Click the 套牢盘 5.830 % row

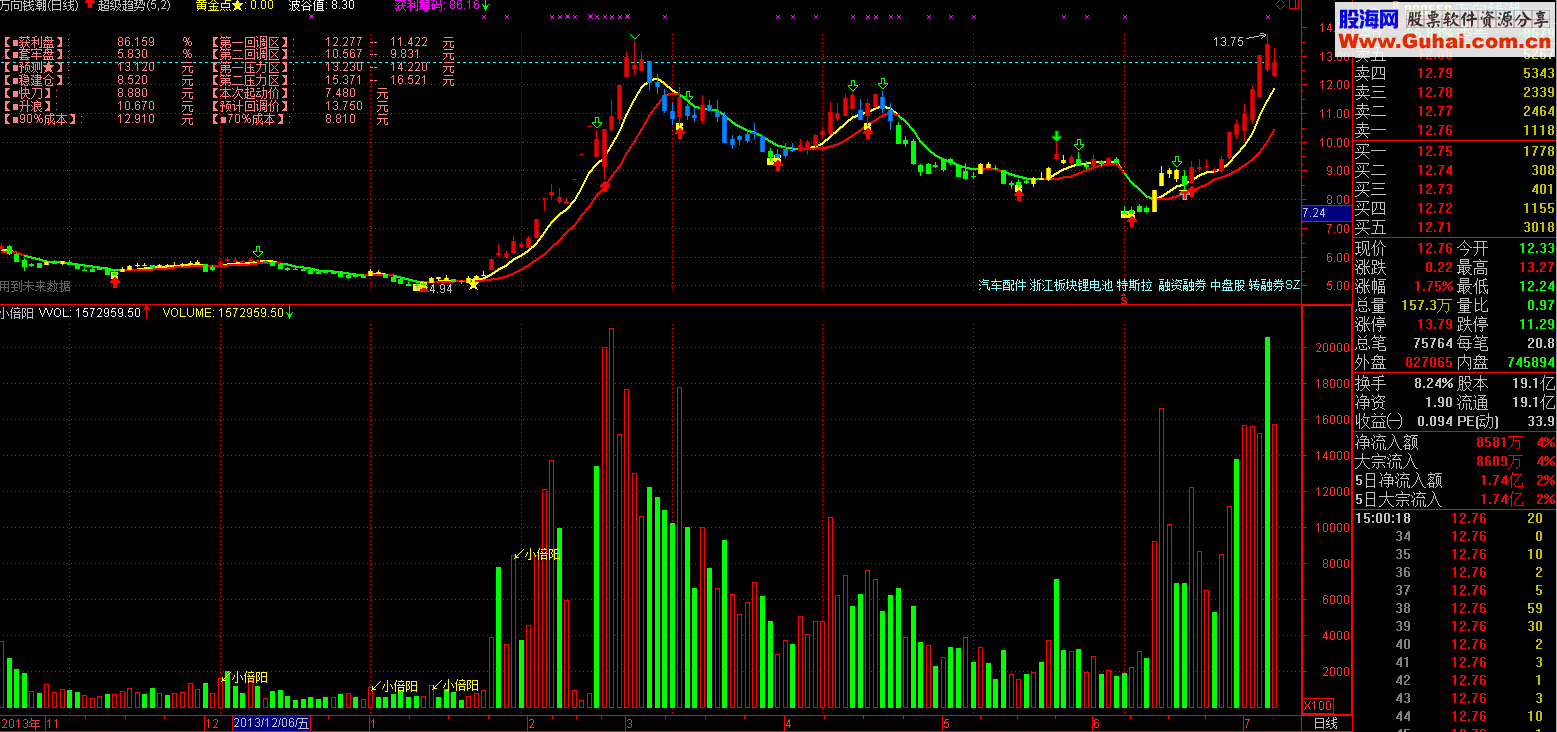pos(98,55)
